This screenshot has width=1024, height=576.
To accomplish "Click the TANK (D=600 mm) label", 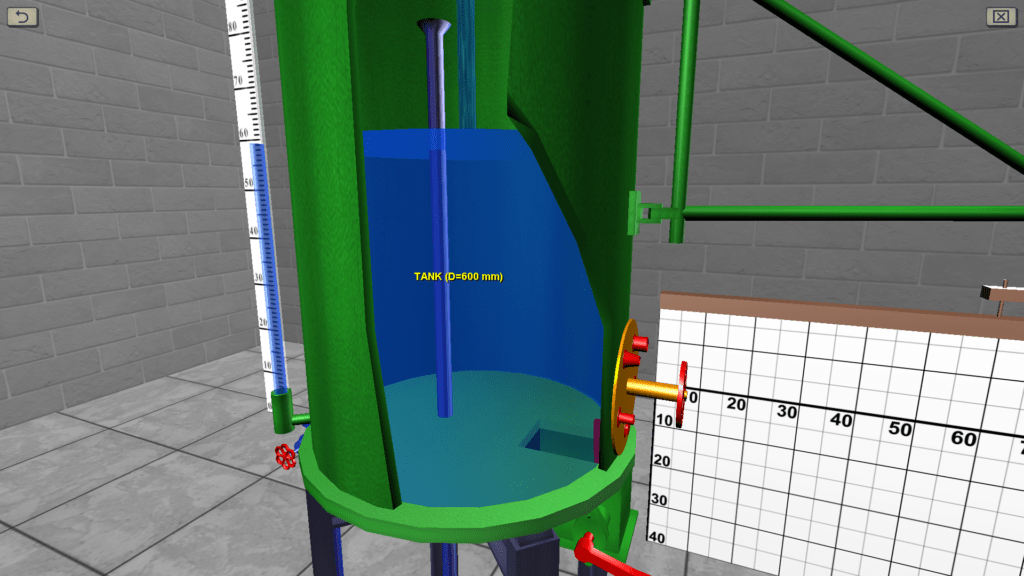I will 458,276.
